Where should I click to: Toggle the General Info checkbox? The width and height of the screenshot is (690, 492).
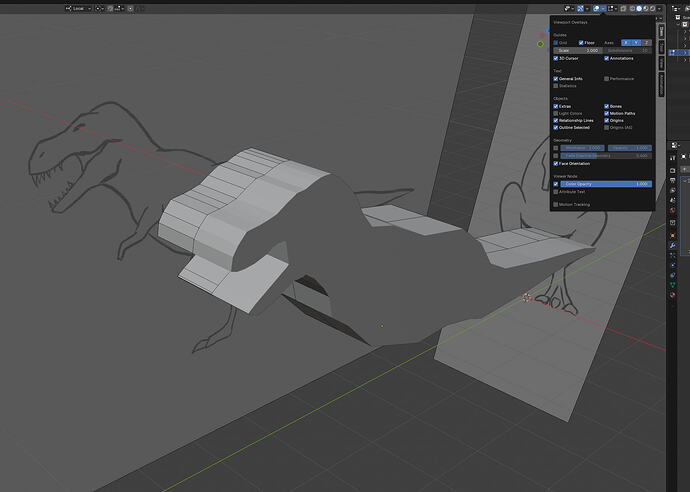tap(556, 79)
